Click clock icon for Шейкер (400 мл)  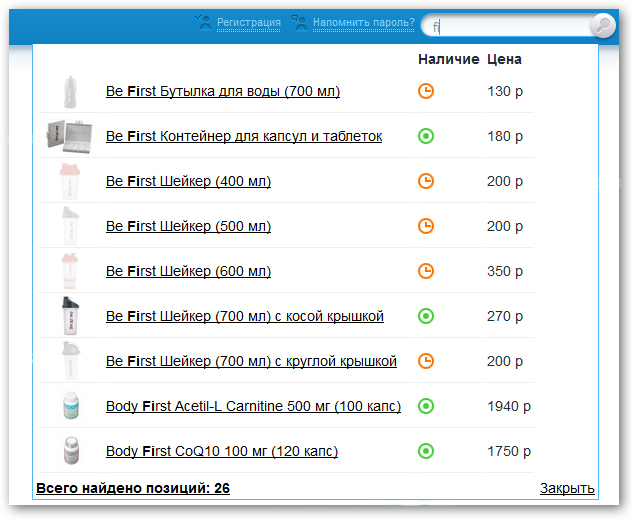426,181
